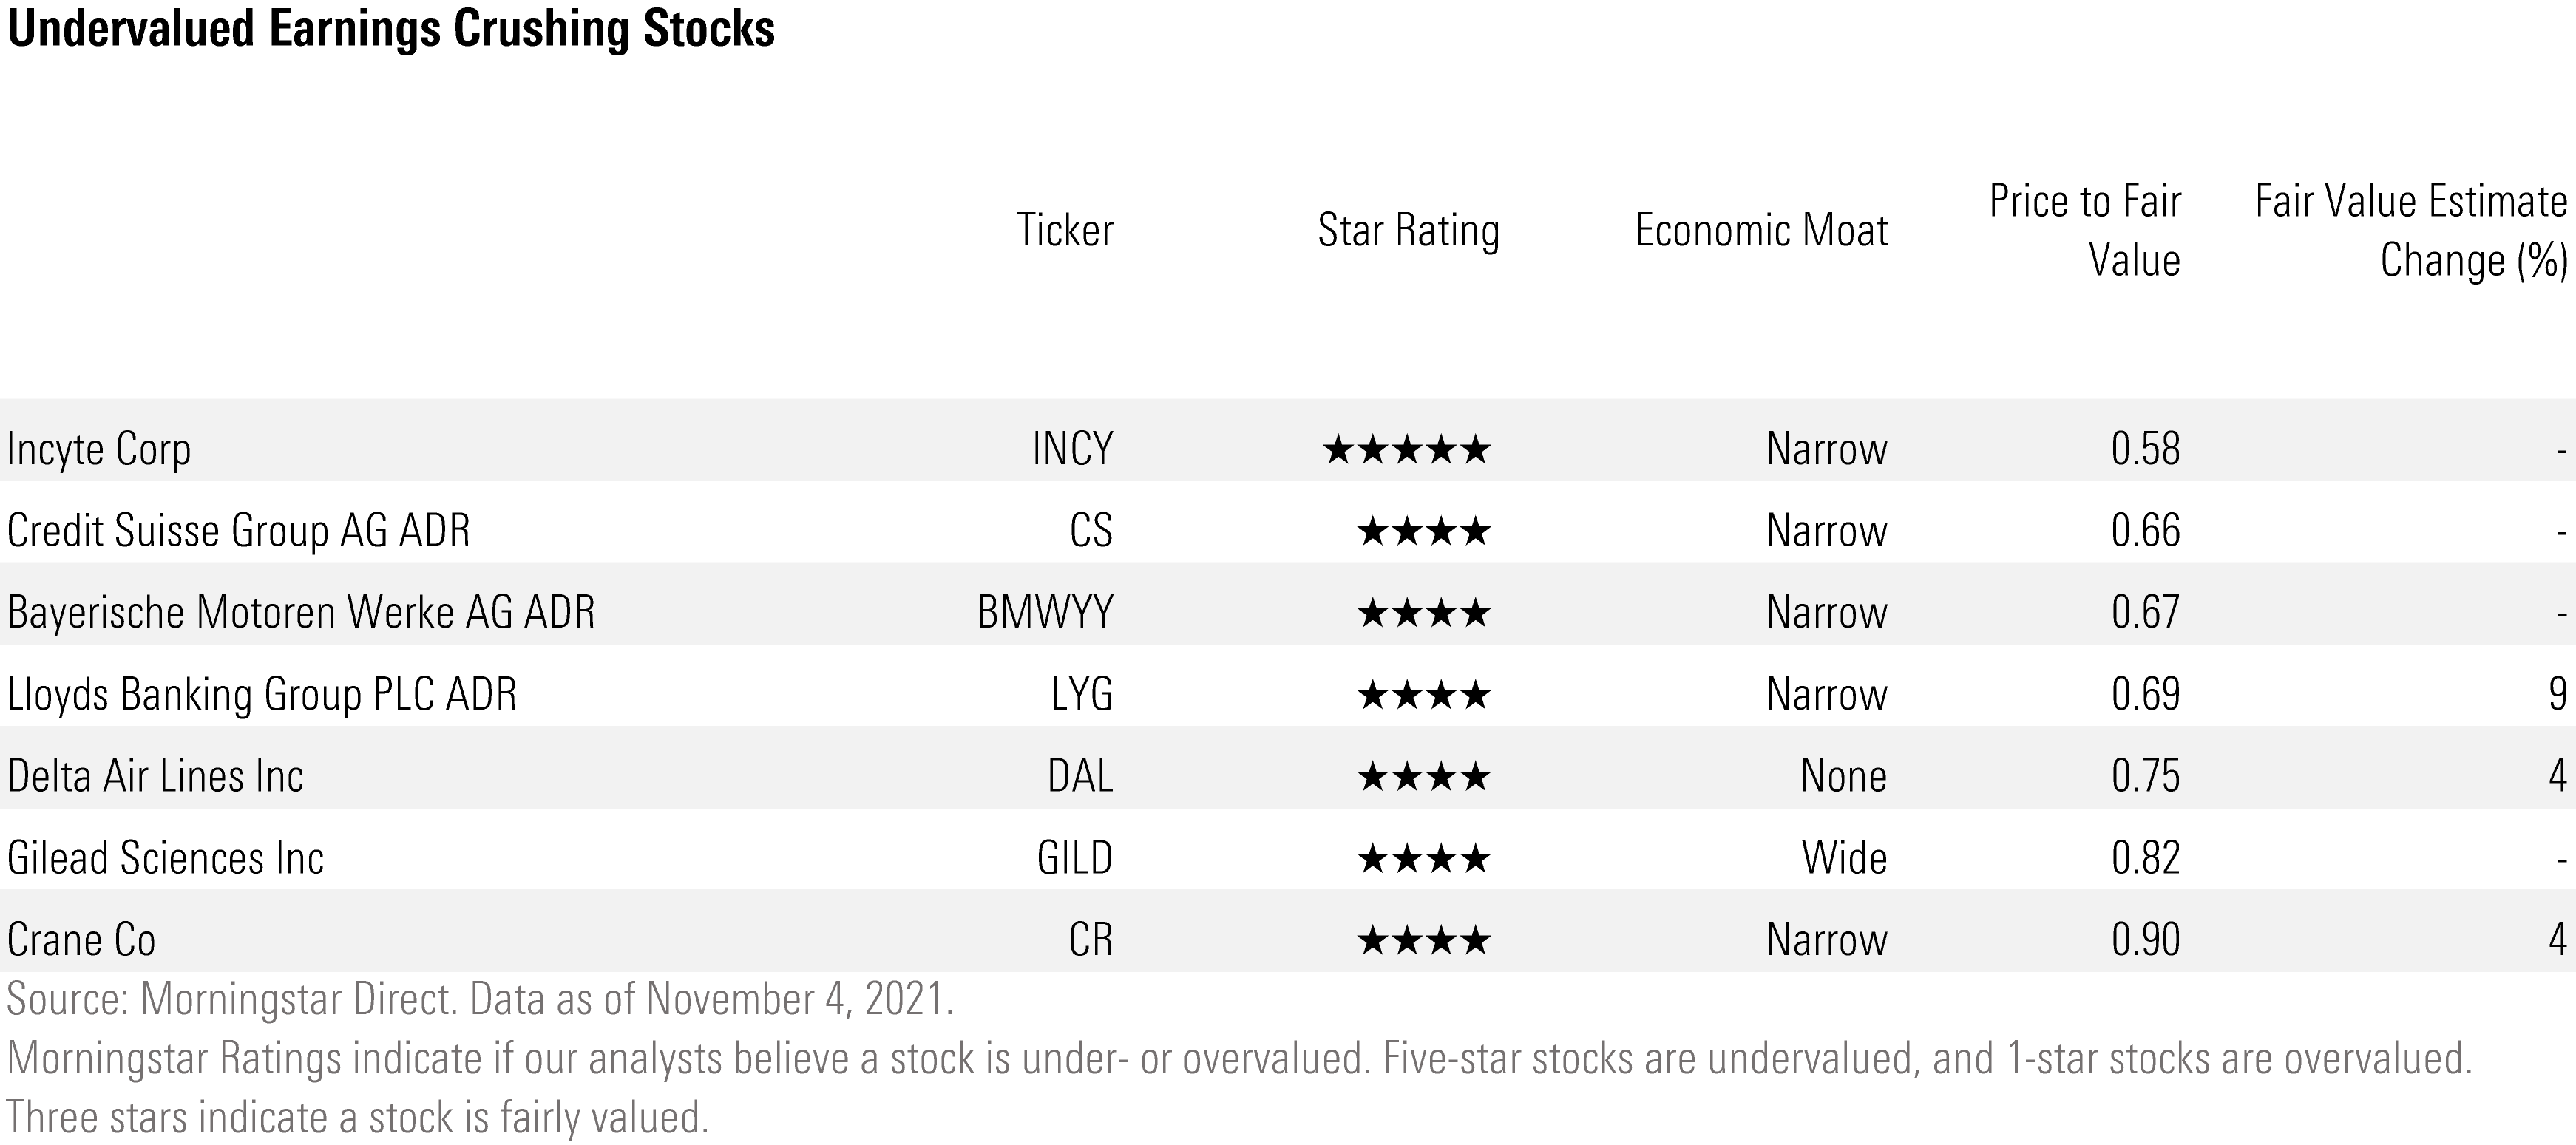Click Credit Suisse's four-star rating
This screenshot has height=1145, width=2576.
[1423, 531]
